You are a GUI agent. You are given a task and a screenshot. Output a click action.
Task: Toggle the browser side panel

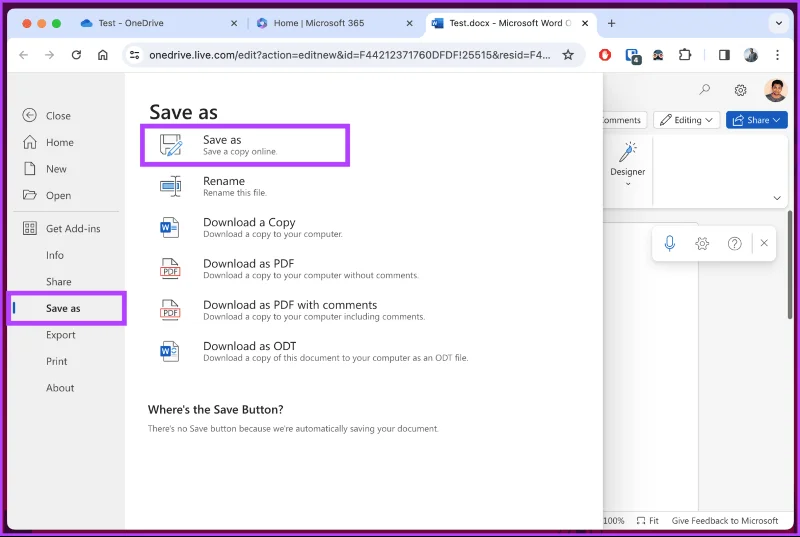(724, 55)
